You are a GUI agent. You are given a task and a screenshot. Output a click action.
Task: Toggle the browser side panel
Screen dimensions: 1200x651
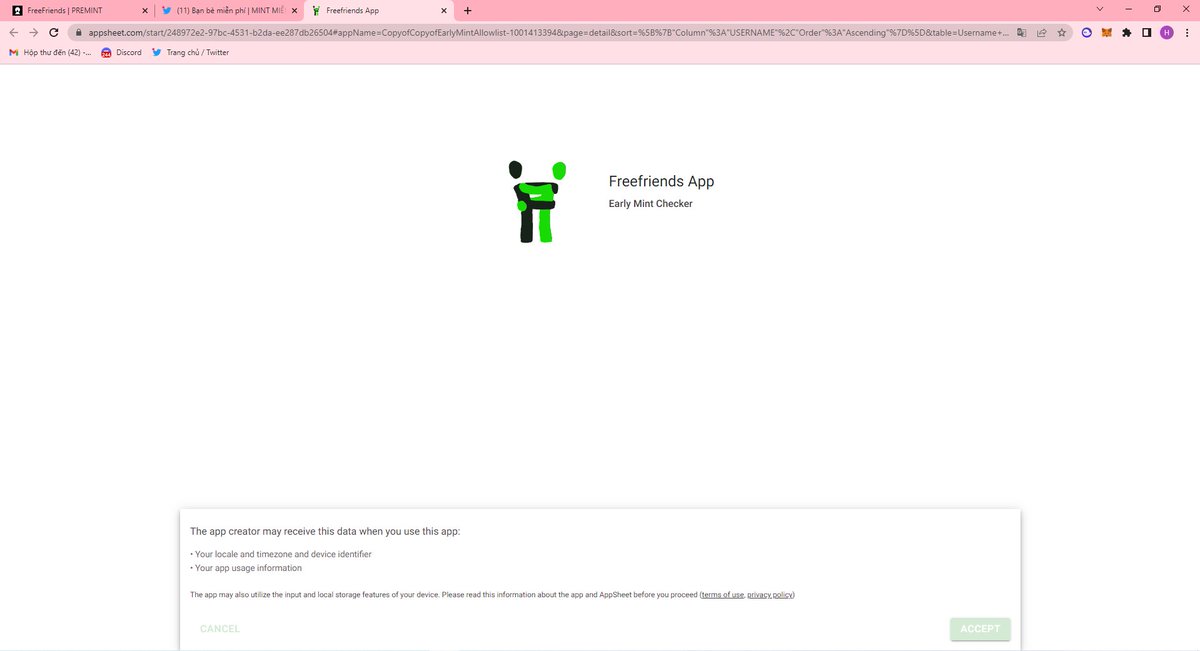[1147, 32]
